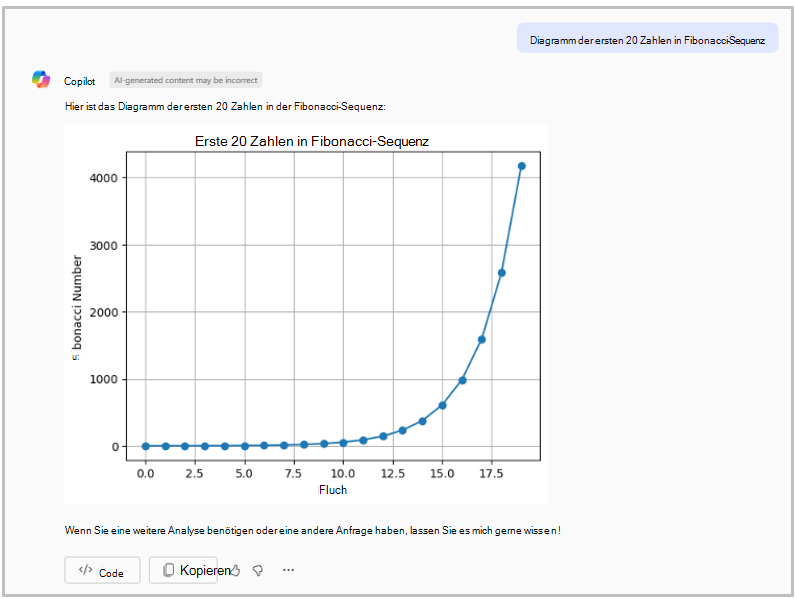Click the thumbs down feedback icon
The height and width of the screenshot is (598, 795).
point(258,571)
